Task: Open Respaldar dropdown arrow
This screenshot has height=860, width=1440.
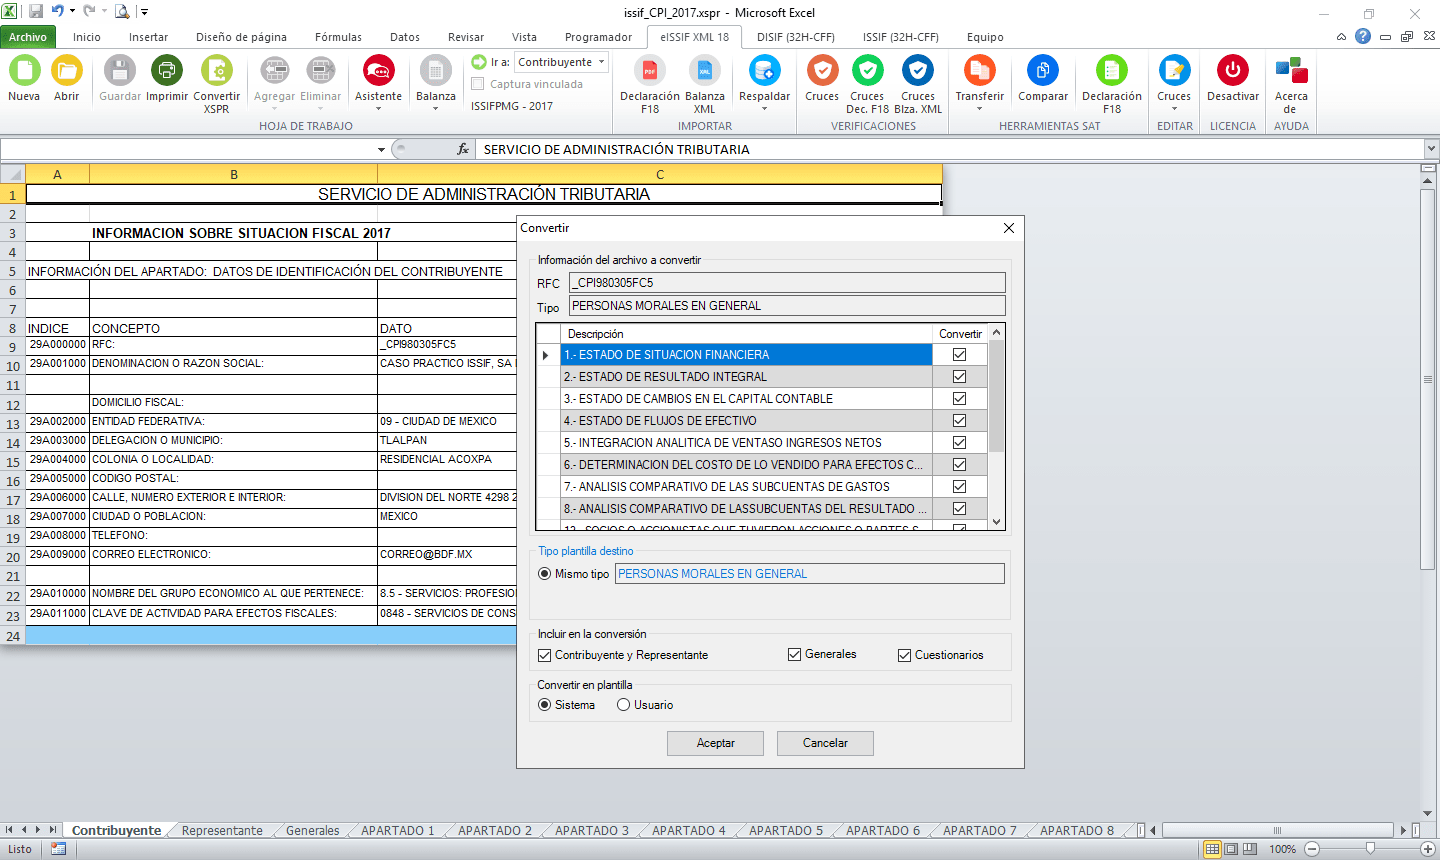Action: pyautogui.click(x=765, y=109)
